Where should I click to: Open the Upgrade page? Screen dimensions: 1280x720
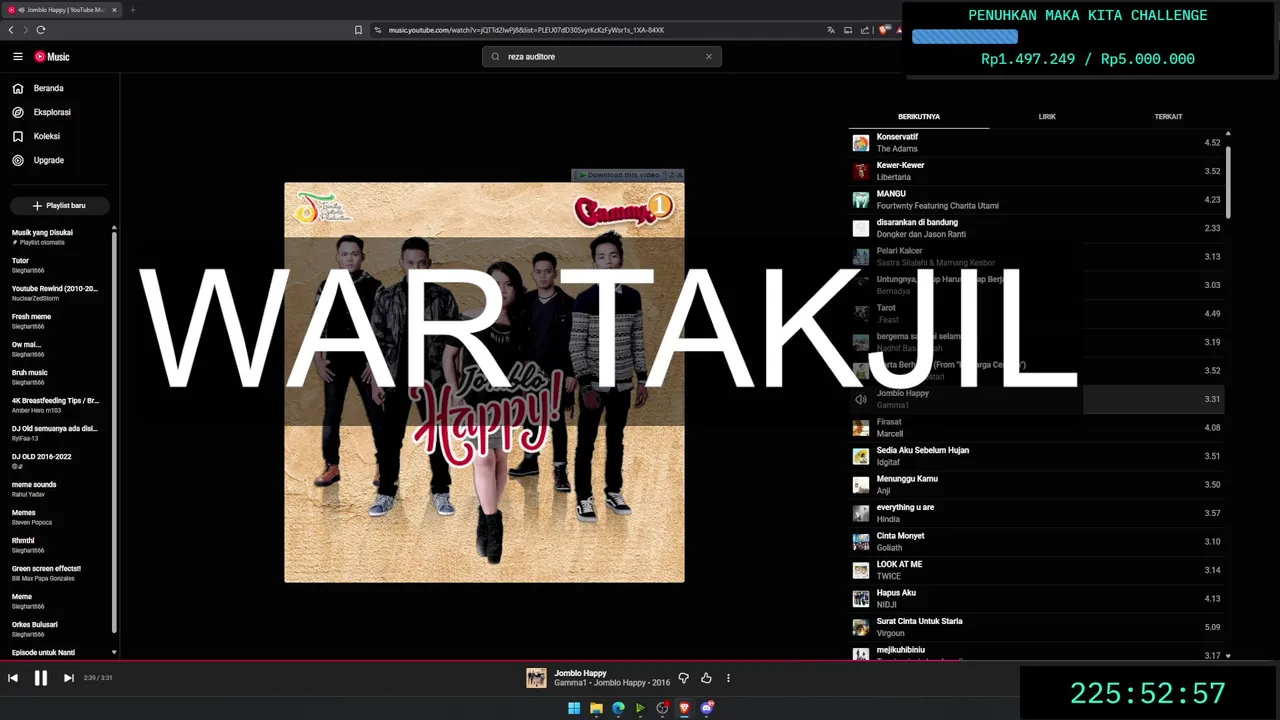pos(39,160)
